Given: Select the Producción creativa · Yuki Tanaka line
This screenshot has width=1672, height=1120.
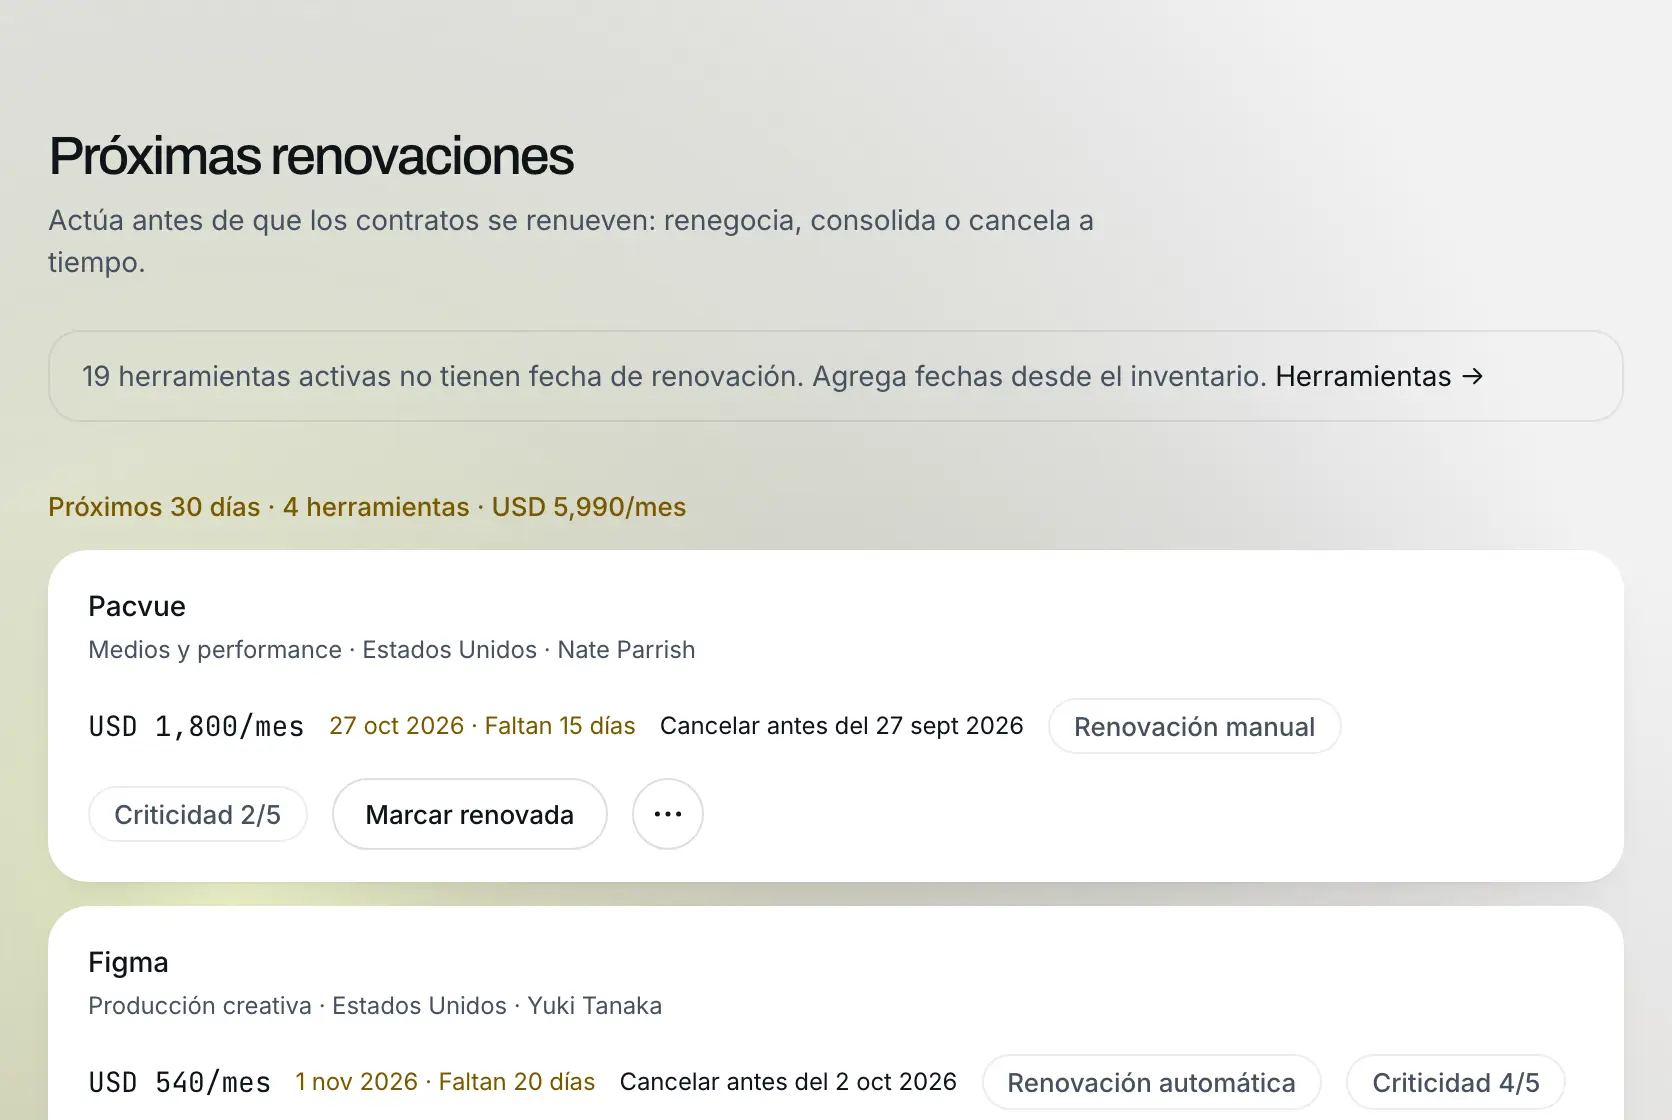Looking at the screenshot, I should pos(375,1006).
